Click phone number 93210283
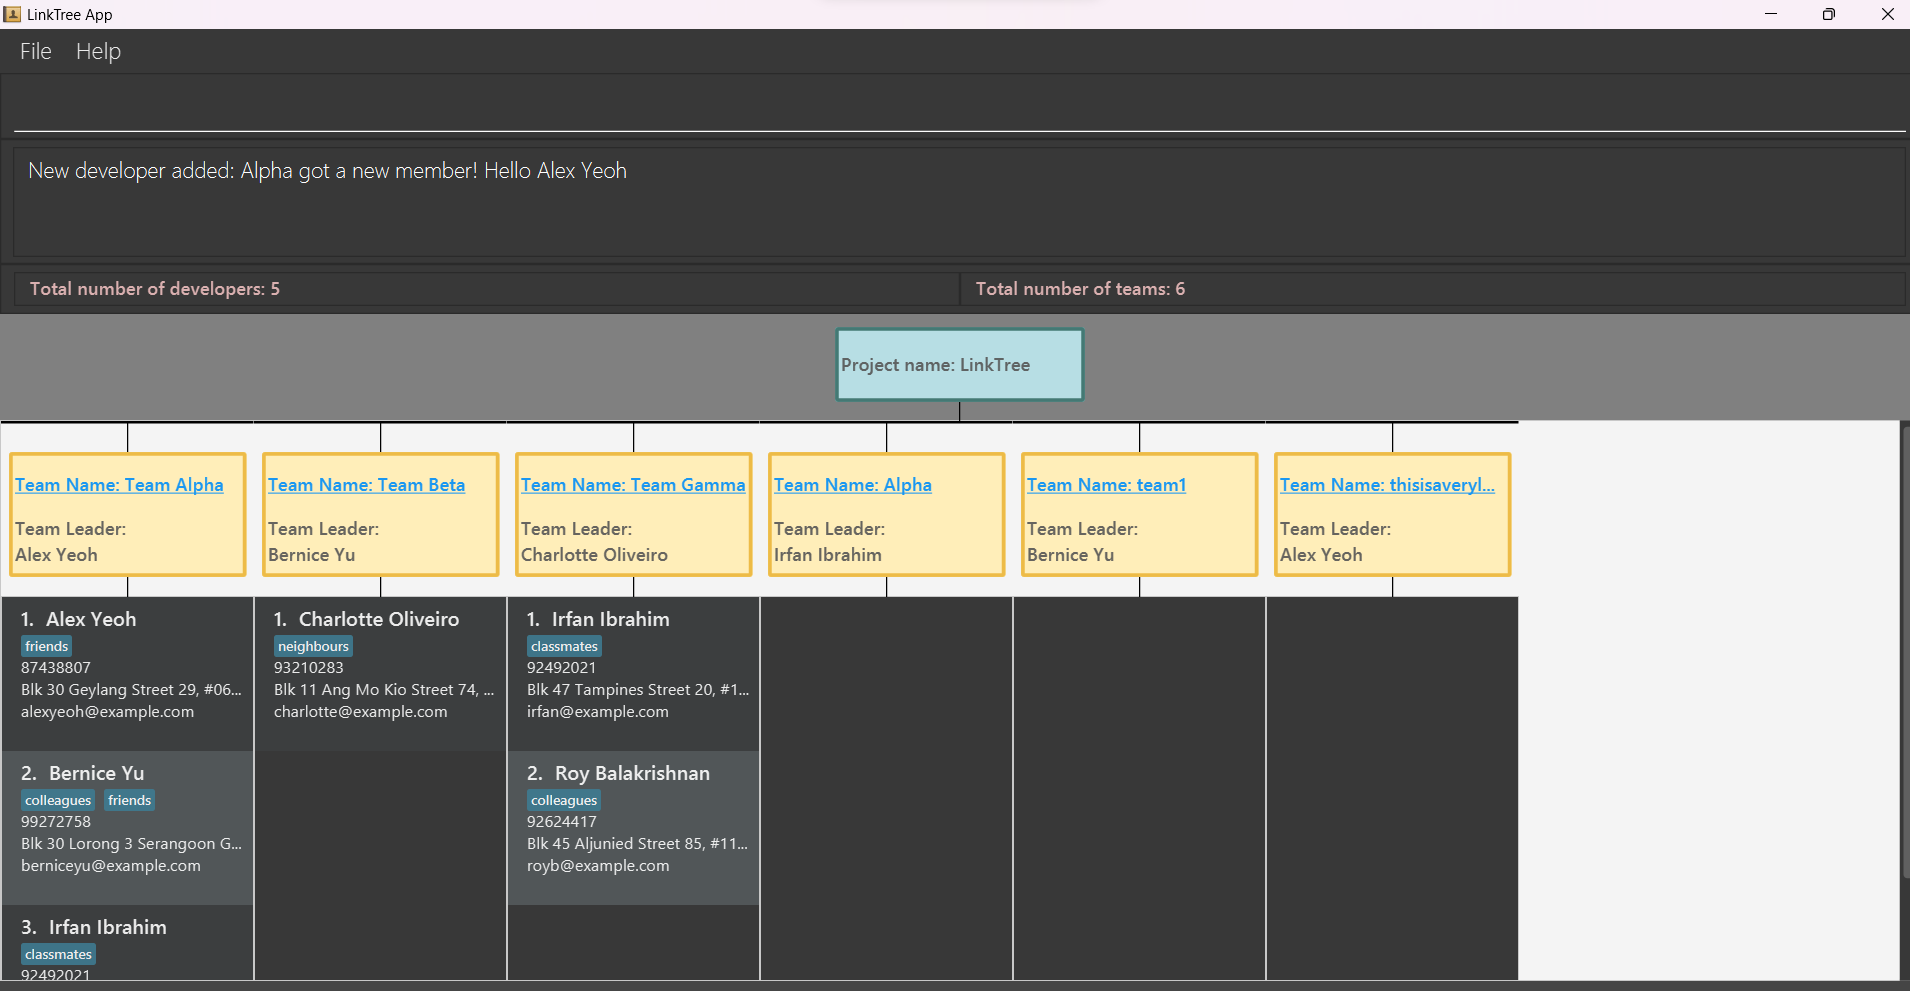The height and width of the screenshot is (991, 1910). (x=309, y=668)
